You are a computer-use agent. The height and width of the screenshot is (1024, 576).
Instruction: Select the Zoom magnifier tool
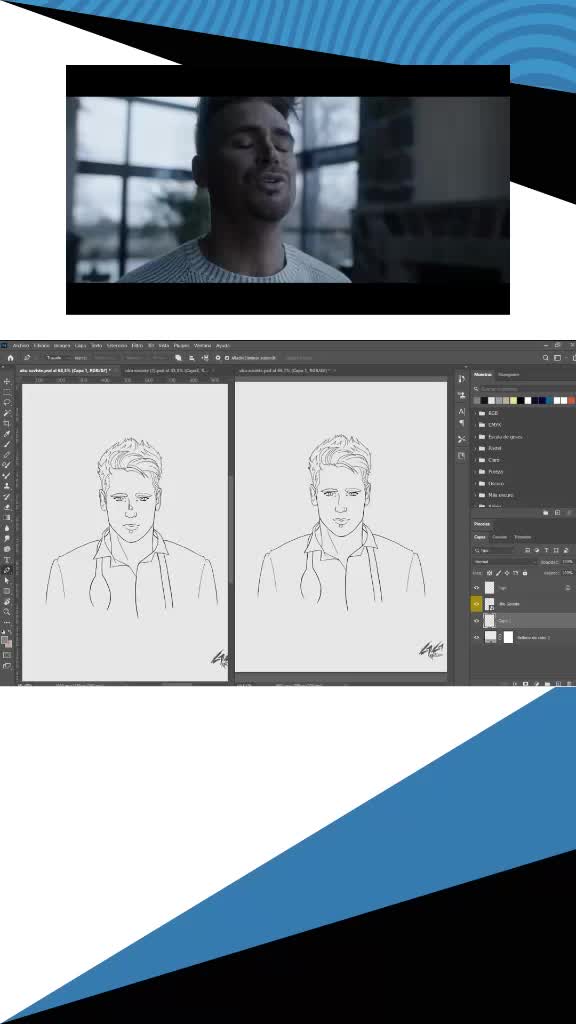point(7,612)
